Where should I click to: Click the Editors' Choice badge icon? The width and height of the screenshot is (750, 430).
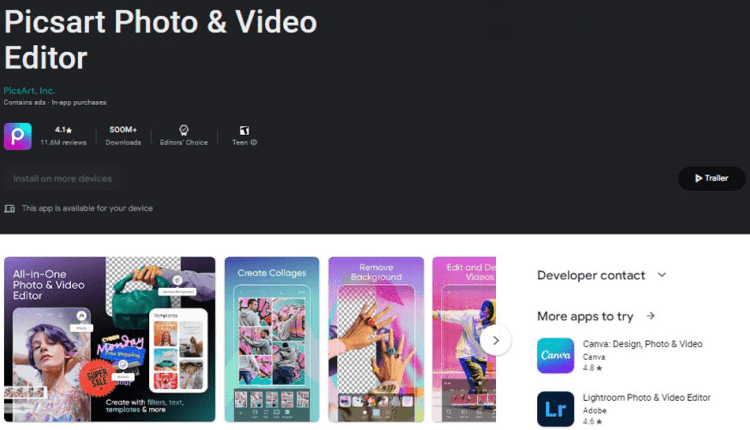(184, 130)
